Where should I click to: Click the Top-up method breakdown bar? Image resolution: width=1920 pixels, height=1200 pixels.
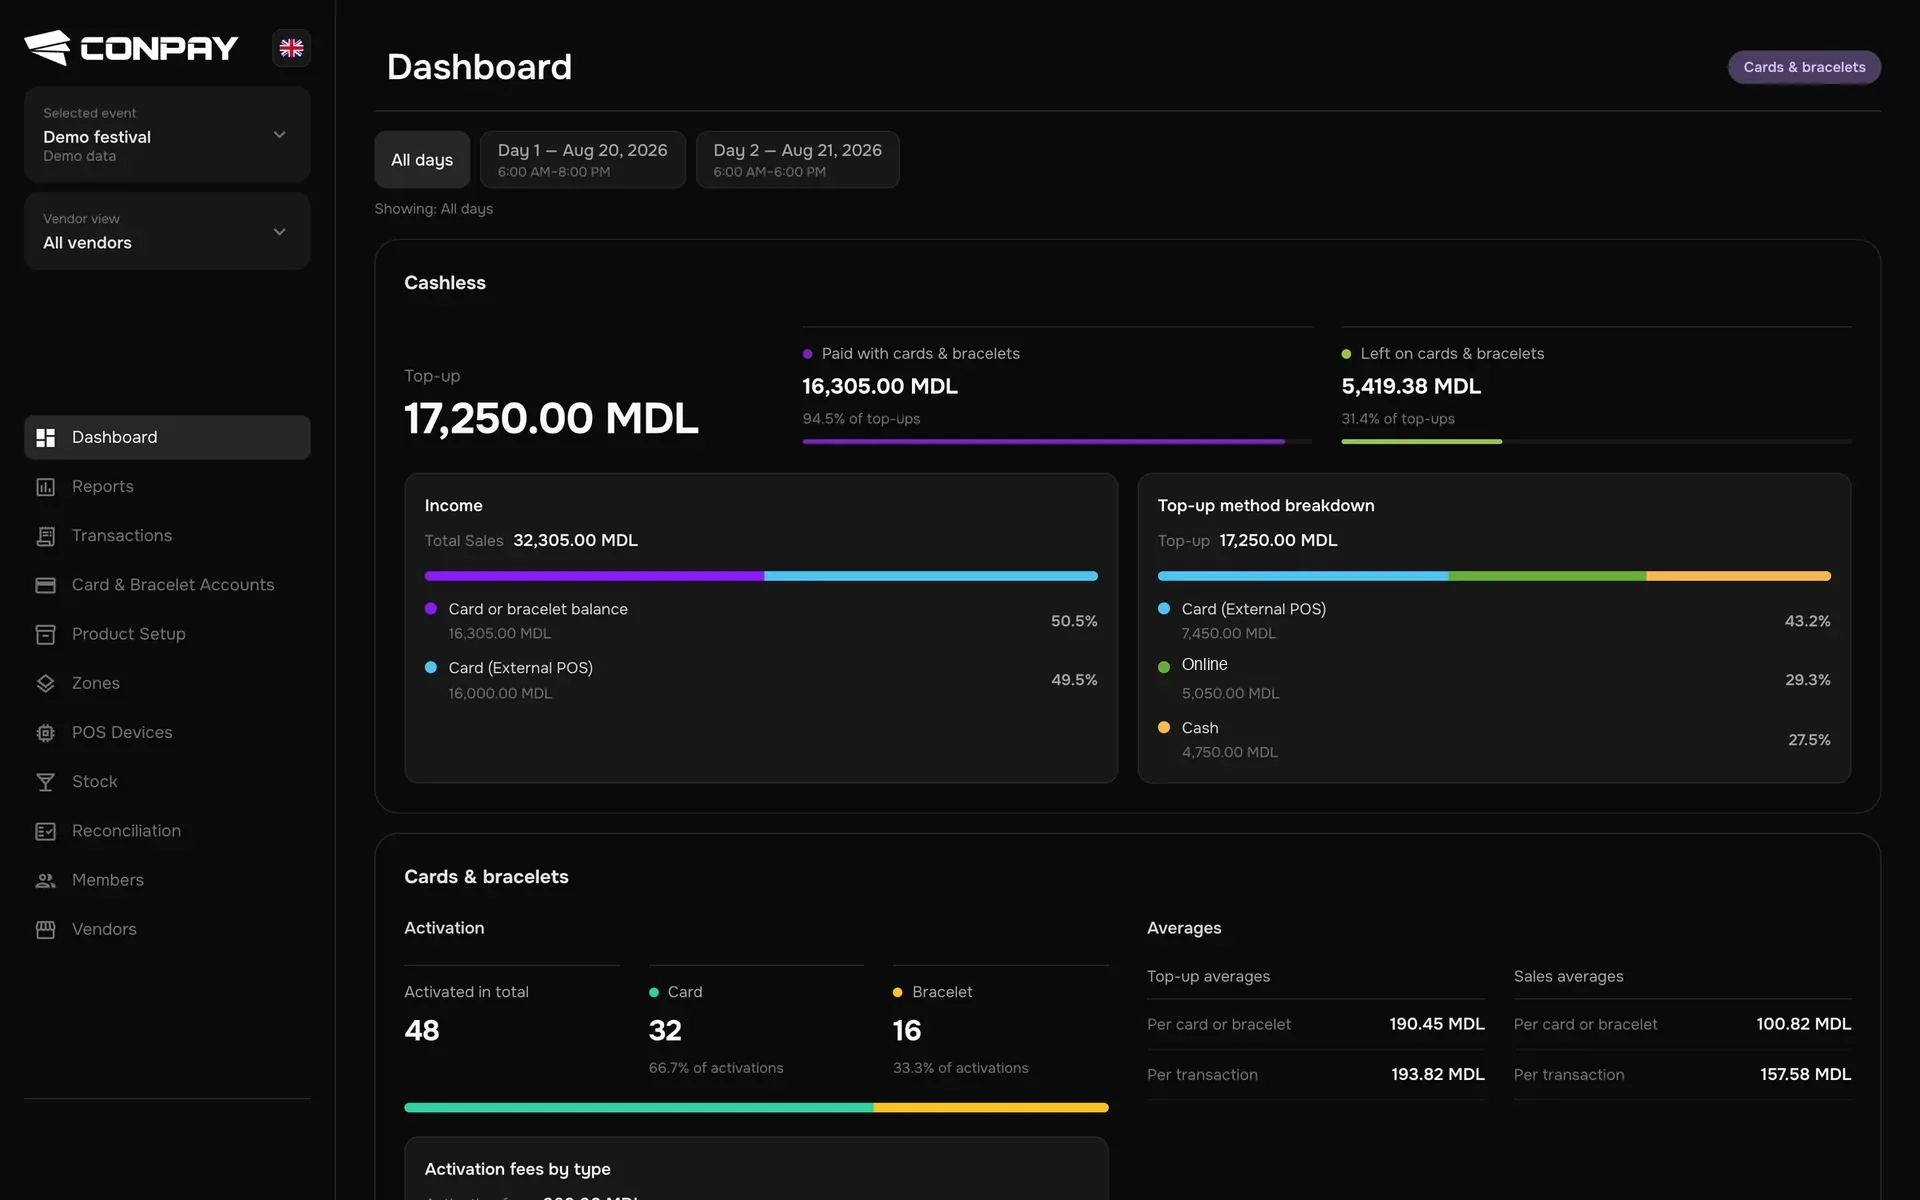tap(1494, 576)
